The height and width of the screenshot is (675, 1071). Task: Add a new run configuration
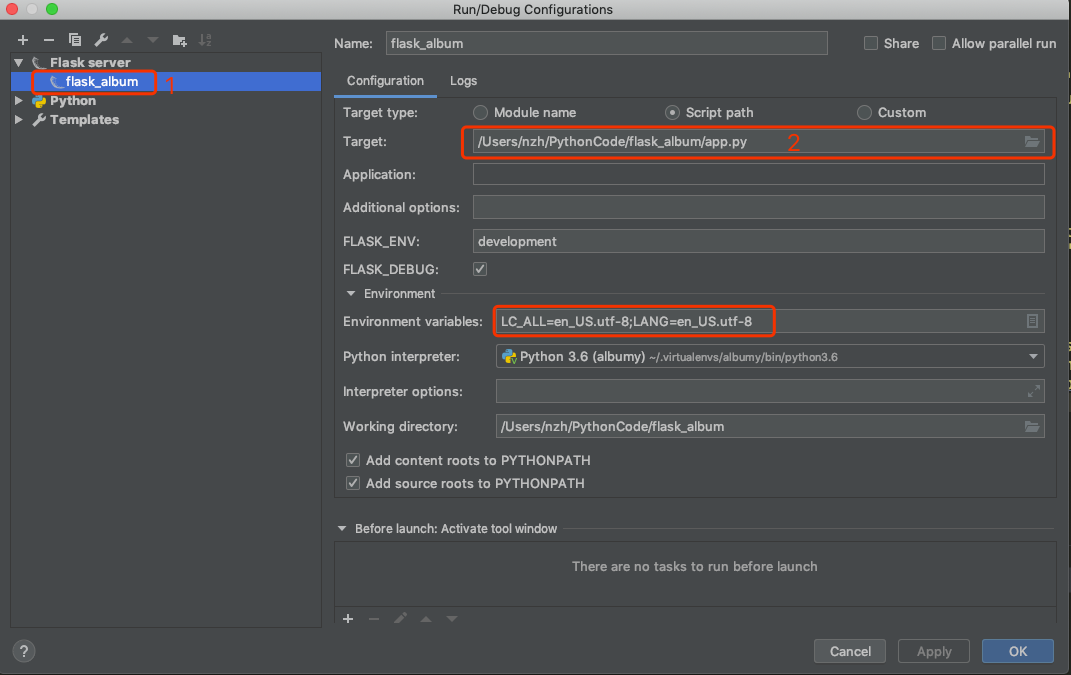[x=22, y=40]
